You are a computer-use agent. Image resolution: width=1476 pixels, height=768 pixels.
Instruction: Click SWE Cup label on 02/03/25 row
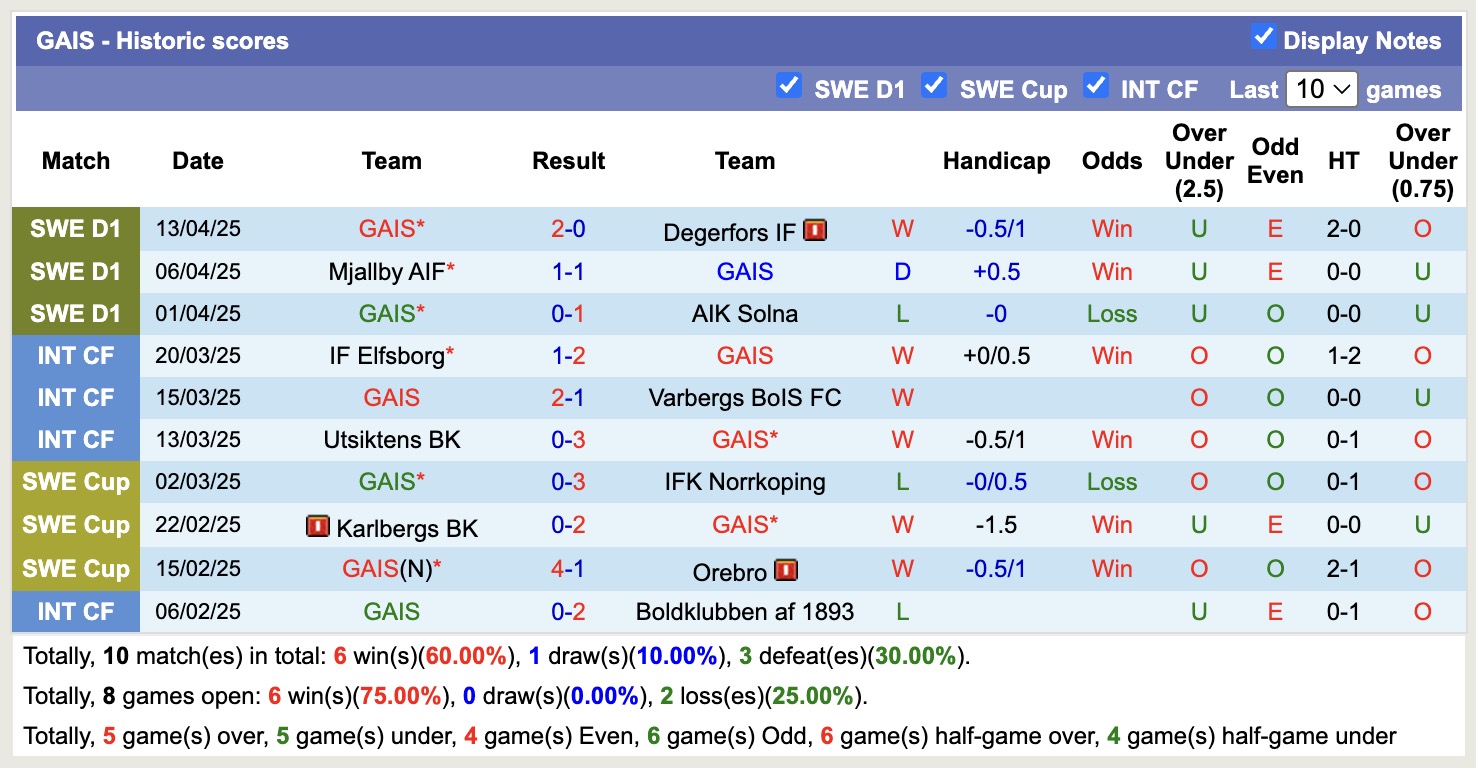[x=76, y=482]
